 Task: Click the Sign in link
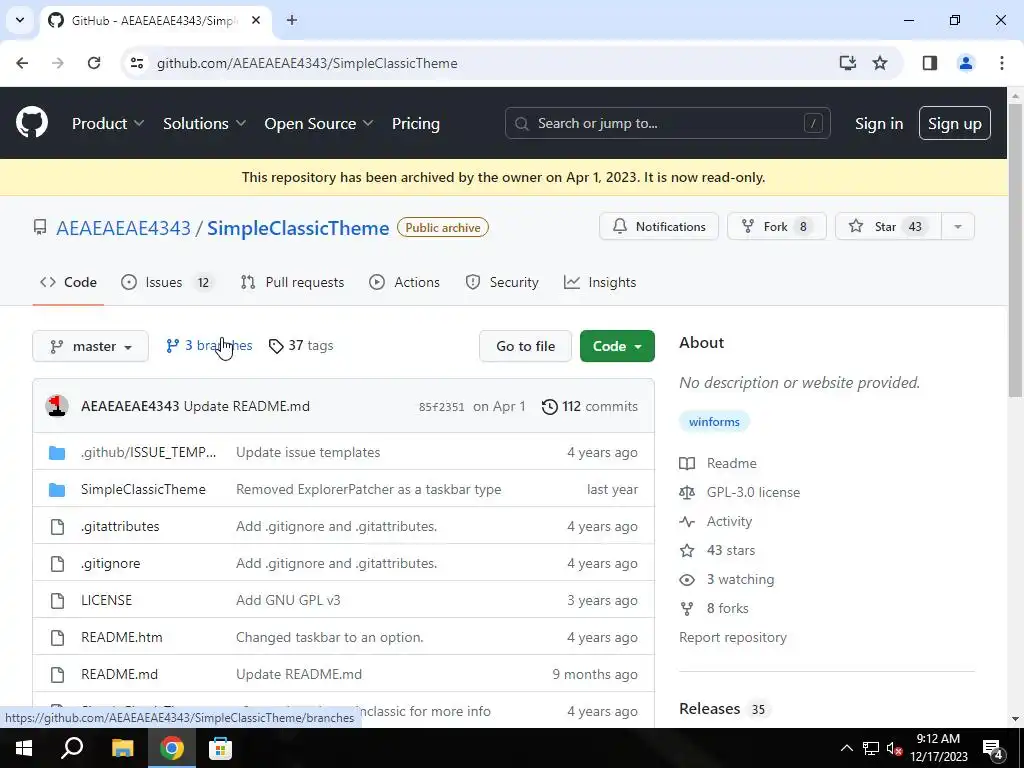pyautogui.click(x=878, y=123)
